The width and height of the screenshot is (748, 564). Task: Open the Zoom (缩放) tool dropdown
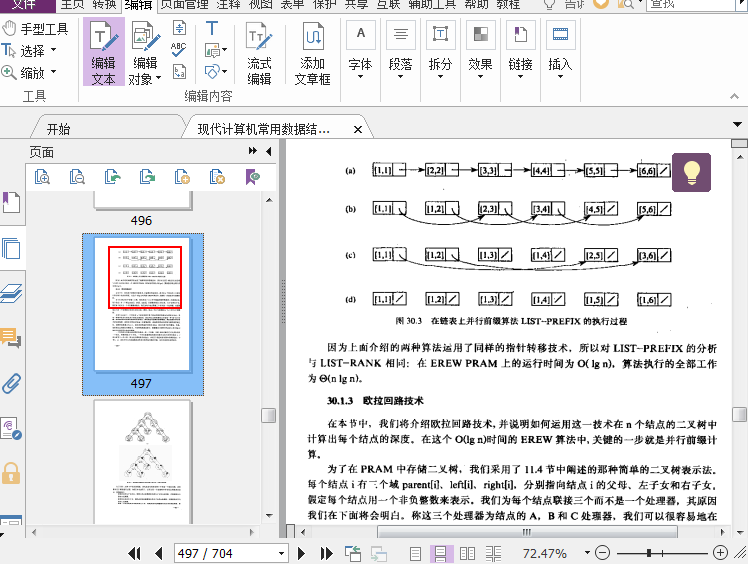[53, 72]
